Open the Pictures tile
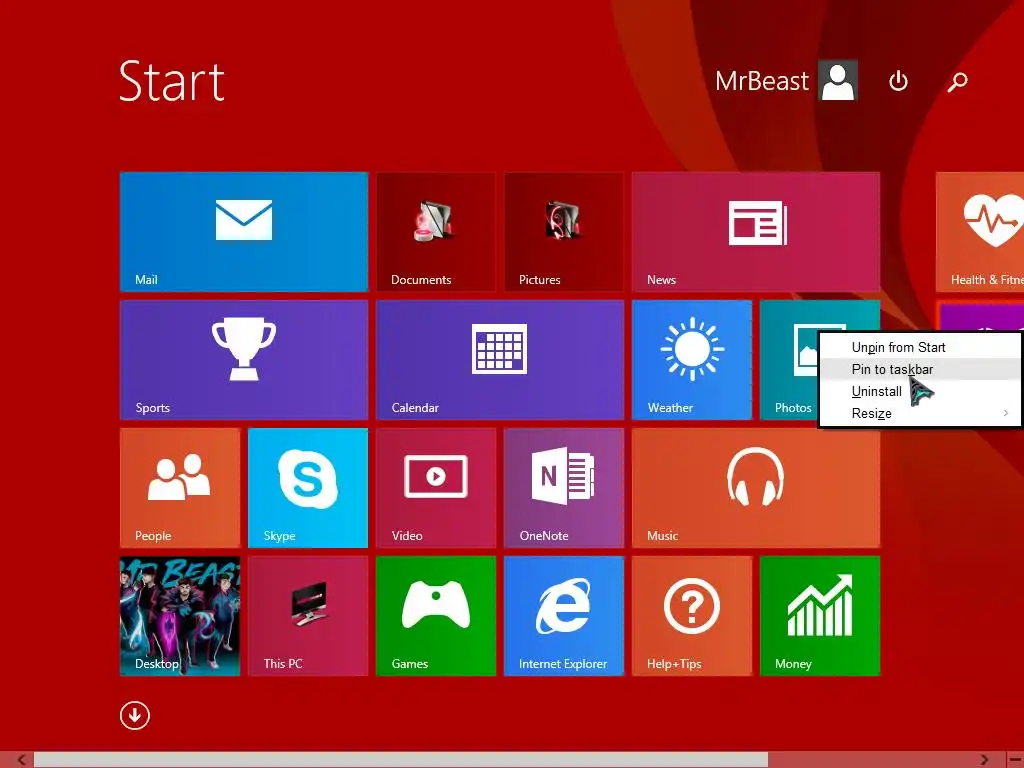The width and height of the screenshot is (1024, 768). tap(564, 231)
